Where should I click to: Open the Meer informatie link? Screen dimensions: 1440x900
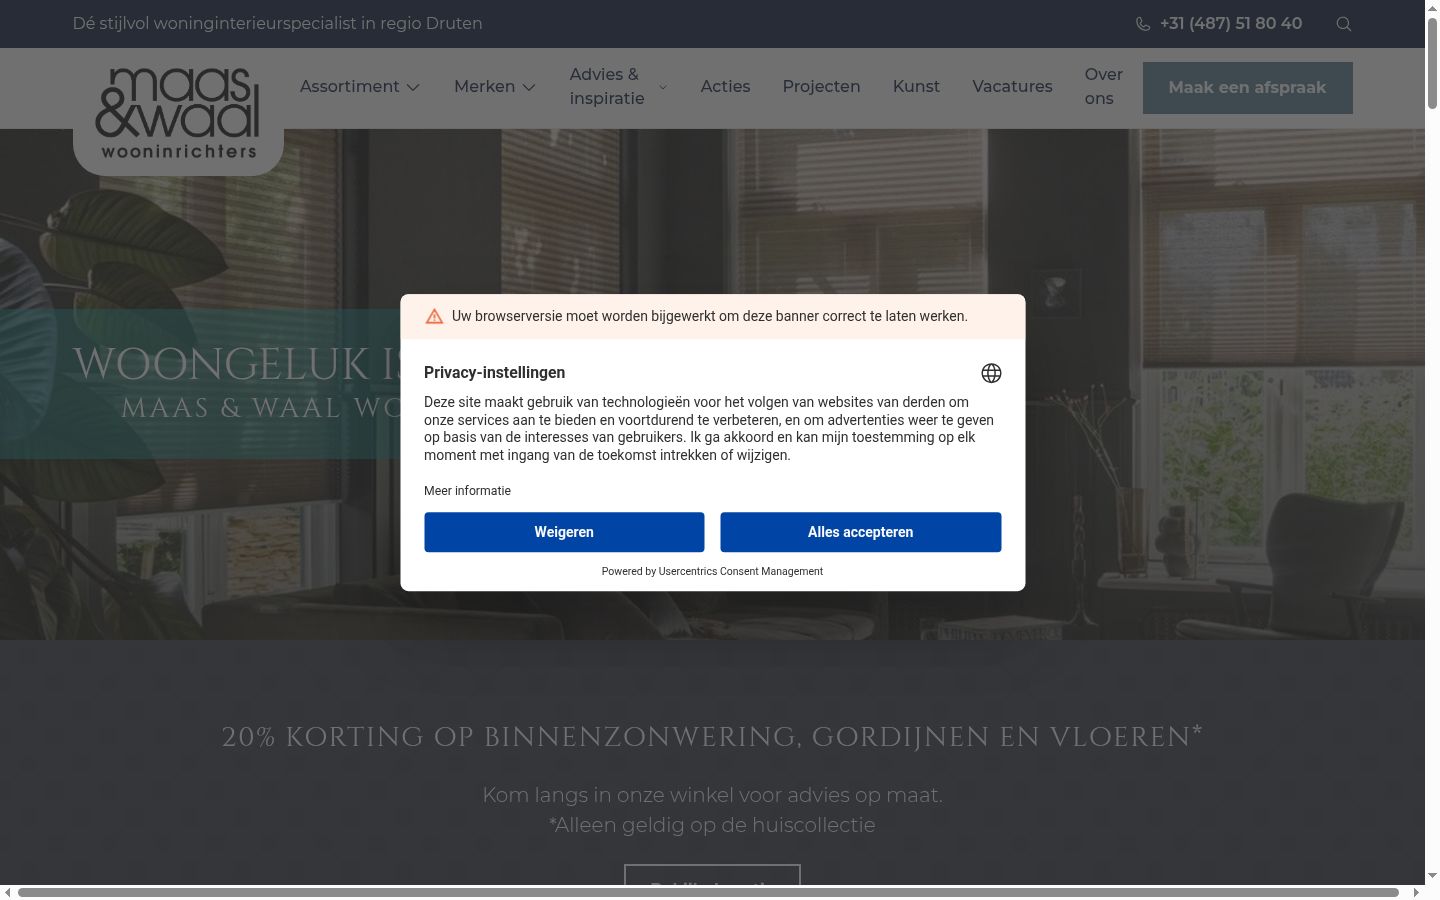tap(467, 491)
